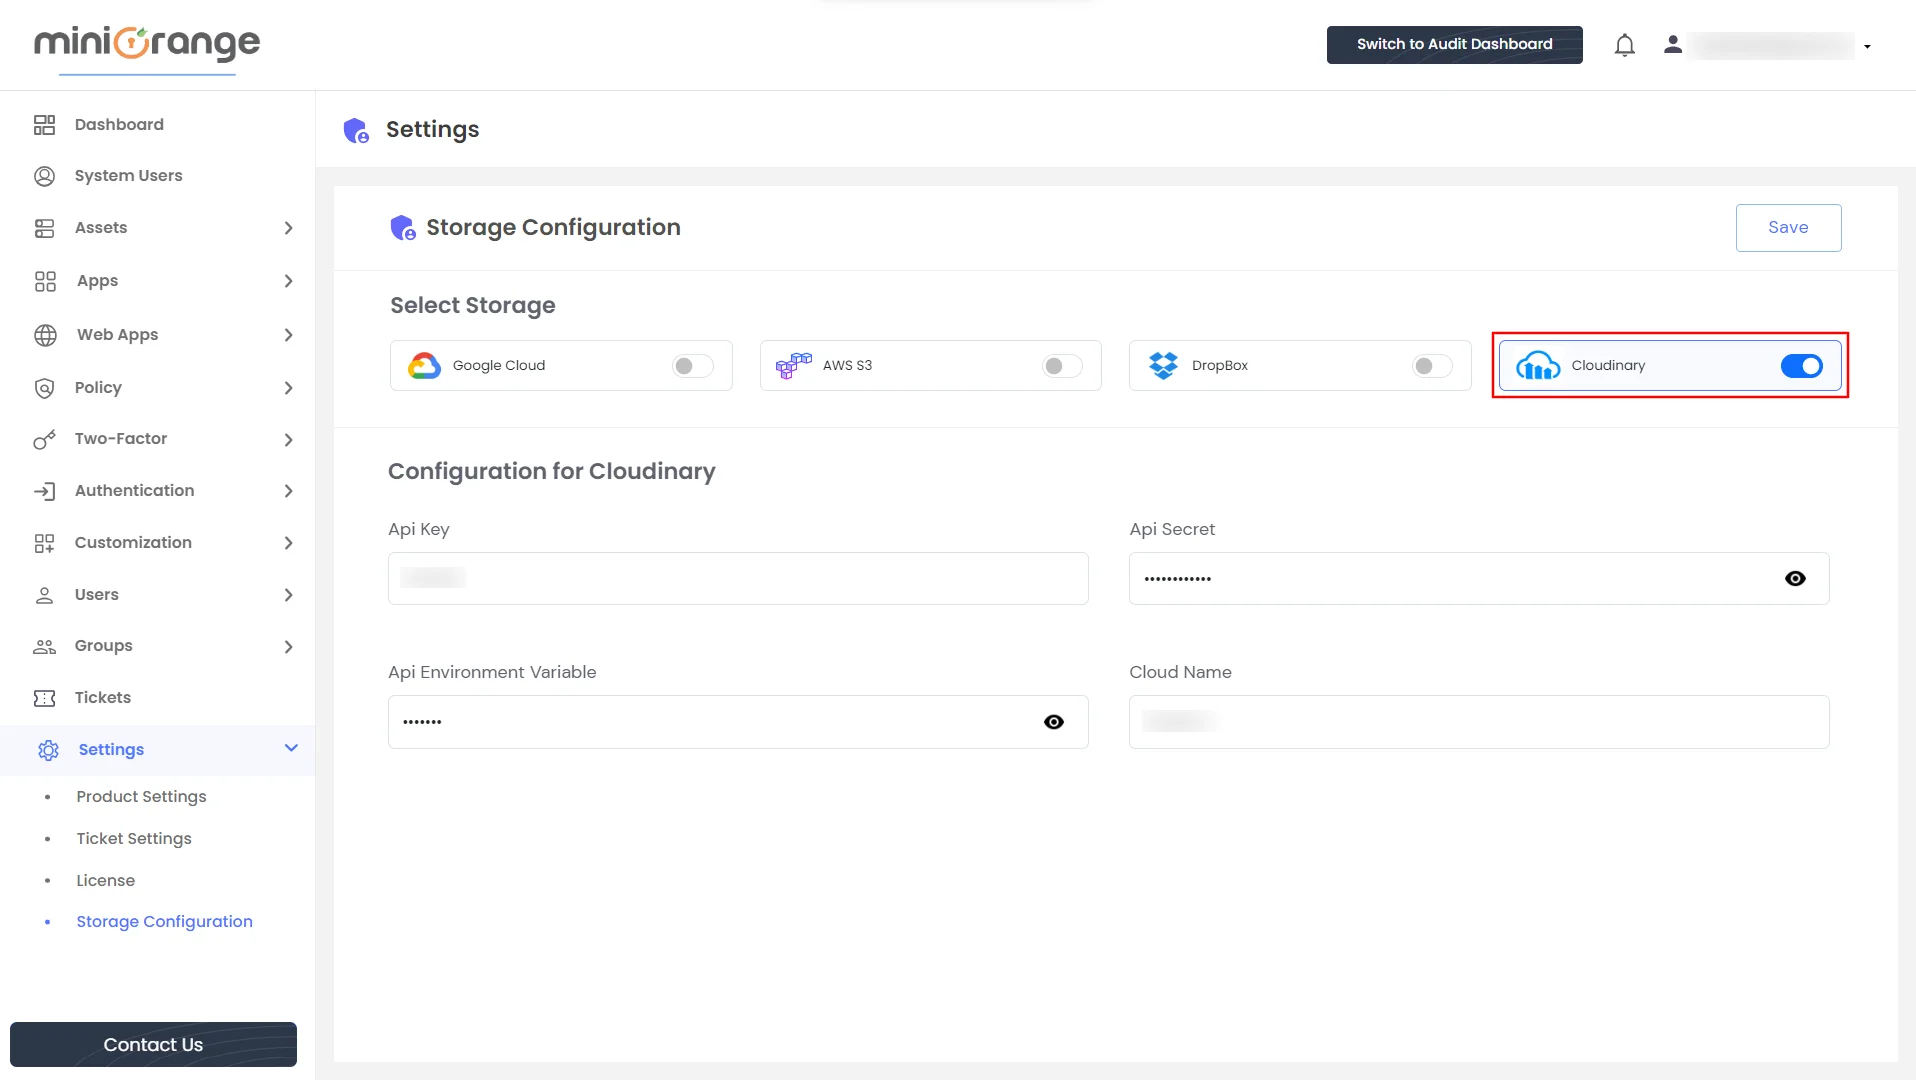Click the DropBox storage icon

[x=1164, y=365]
